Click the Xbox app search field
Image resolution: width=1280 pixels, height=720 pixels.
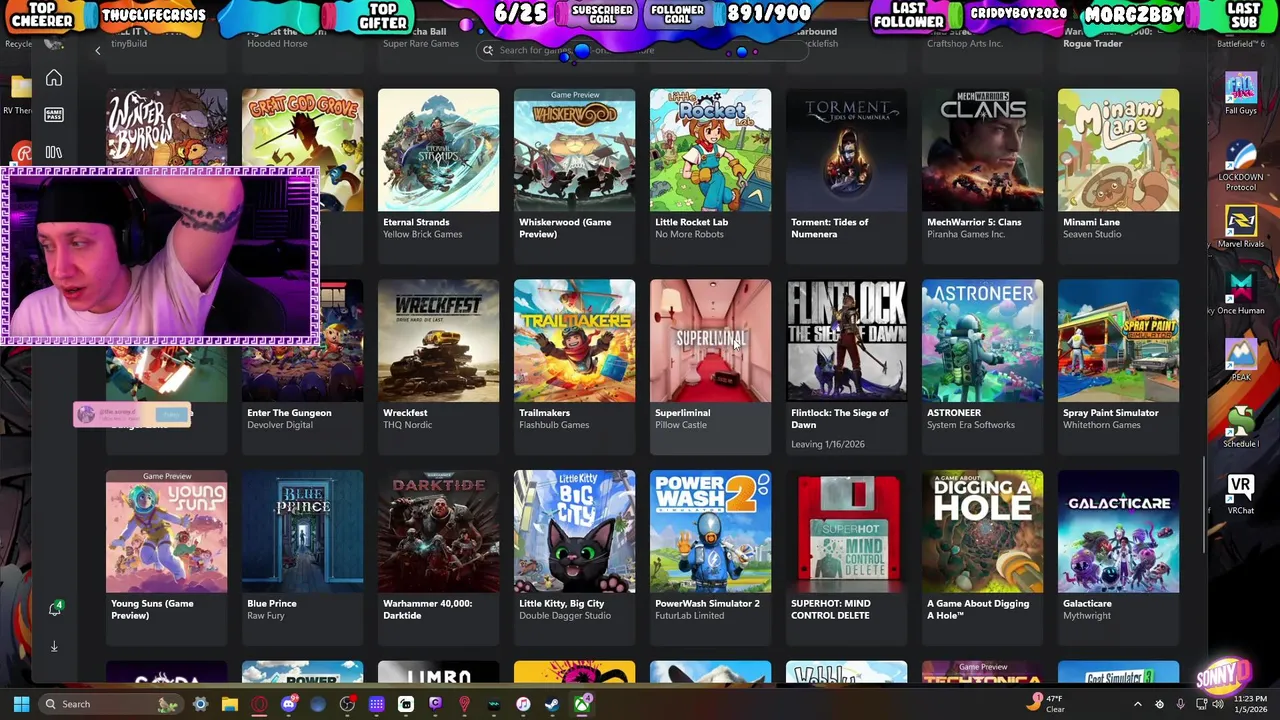click(640, 50)
